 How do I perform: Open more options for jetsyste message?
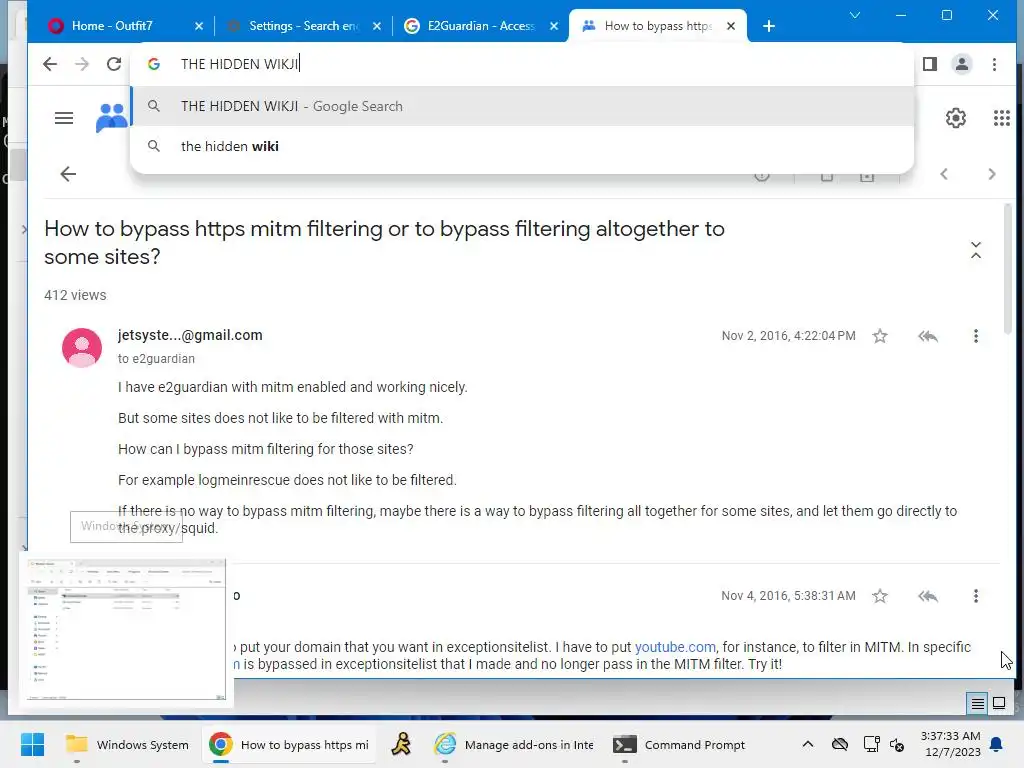coord(976,336)
